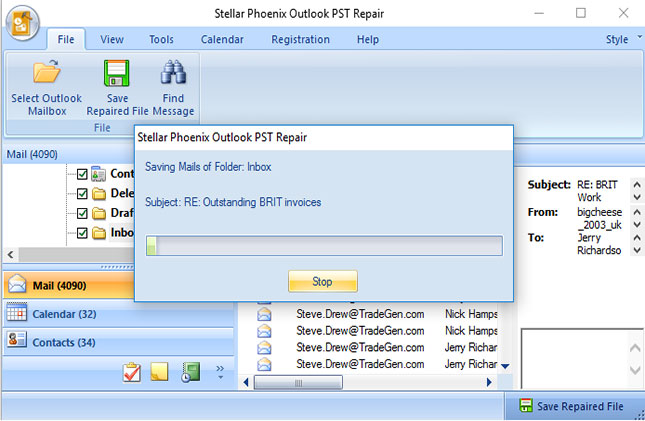Open Notes via the yellow sticky icon
The height and width of the screenshot is (421, 645).
click(x=160, y=373)
